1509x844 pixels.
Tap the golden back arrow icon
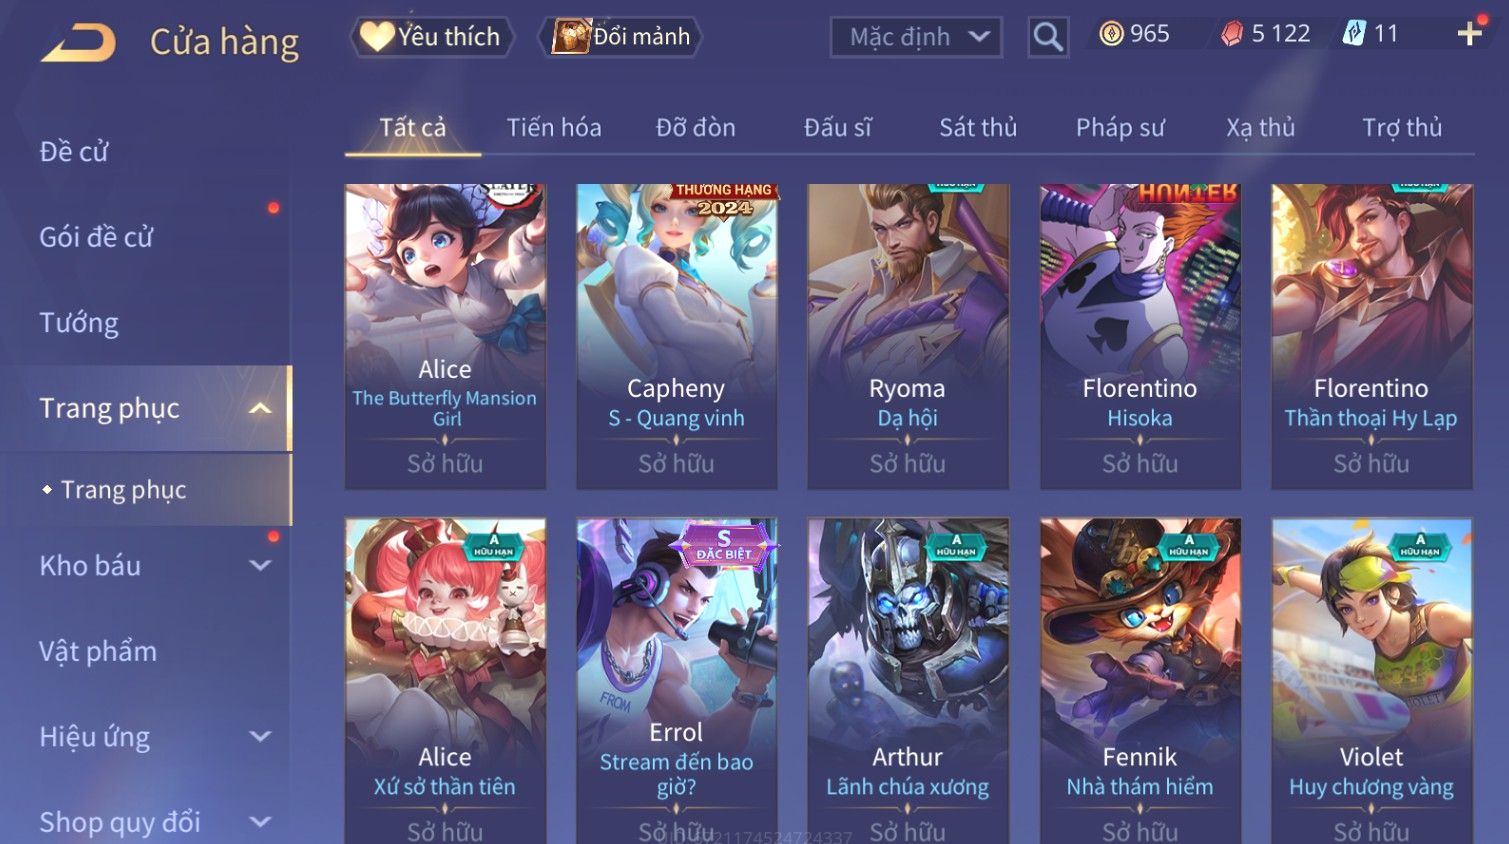point(78,42)
